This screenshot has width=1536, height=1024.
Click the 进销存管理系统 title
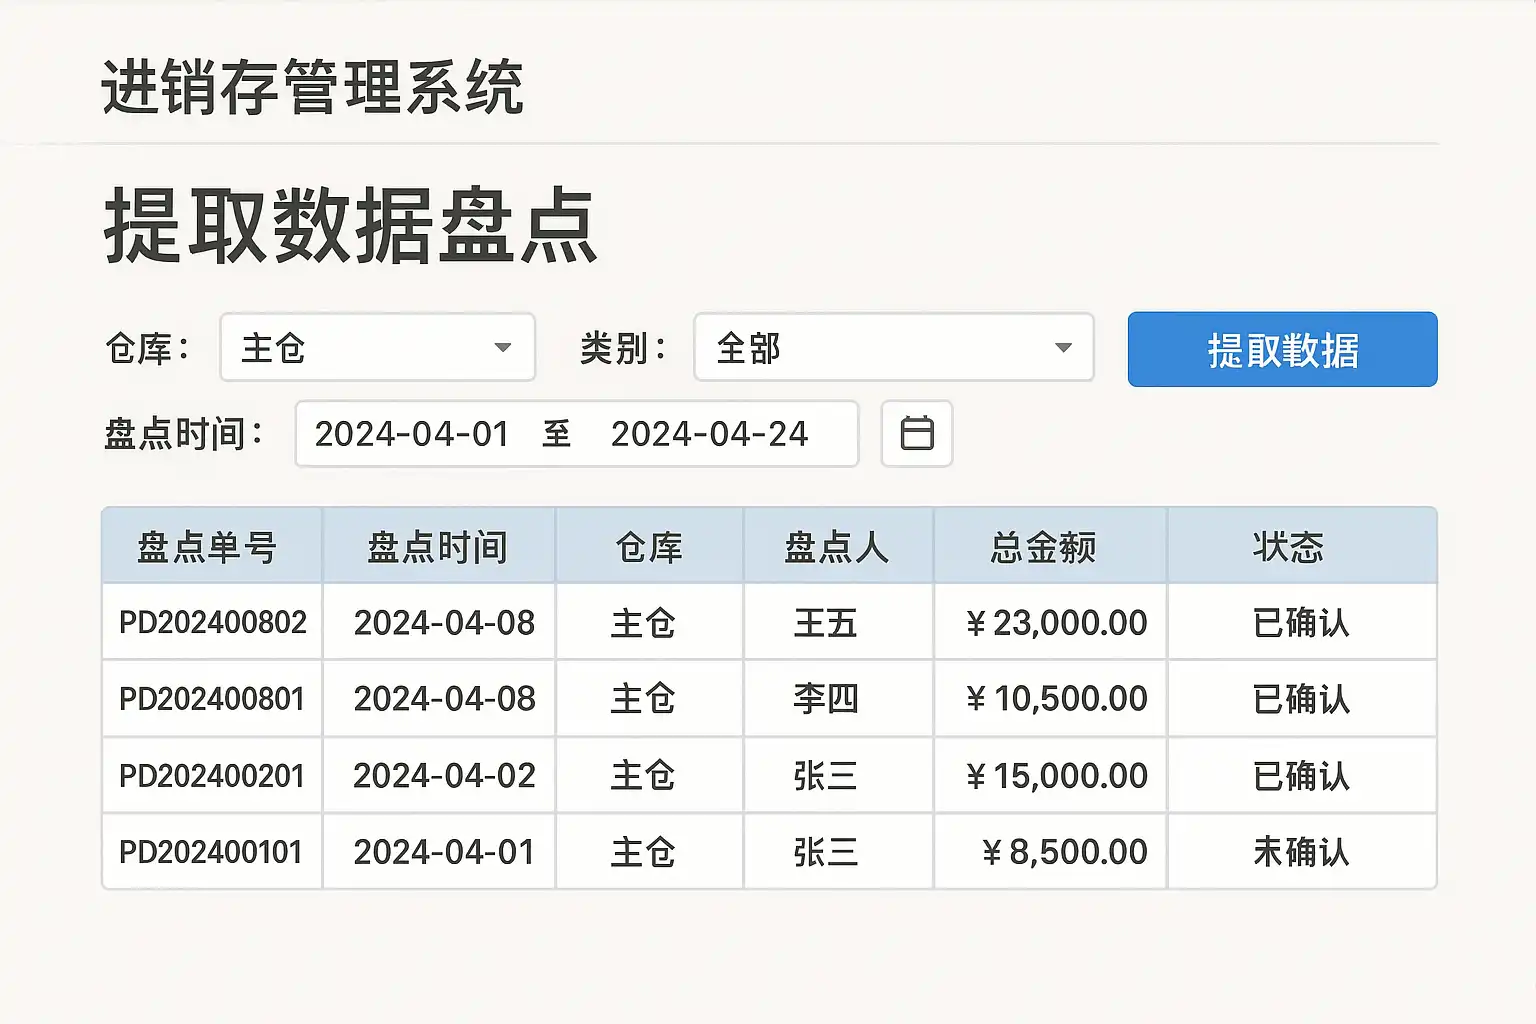click(312, 88)
